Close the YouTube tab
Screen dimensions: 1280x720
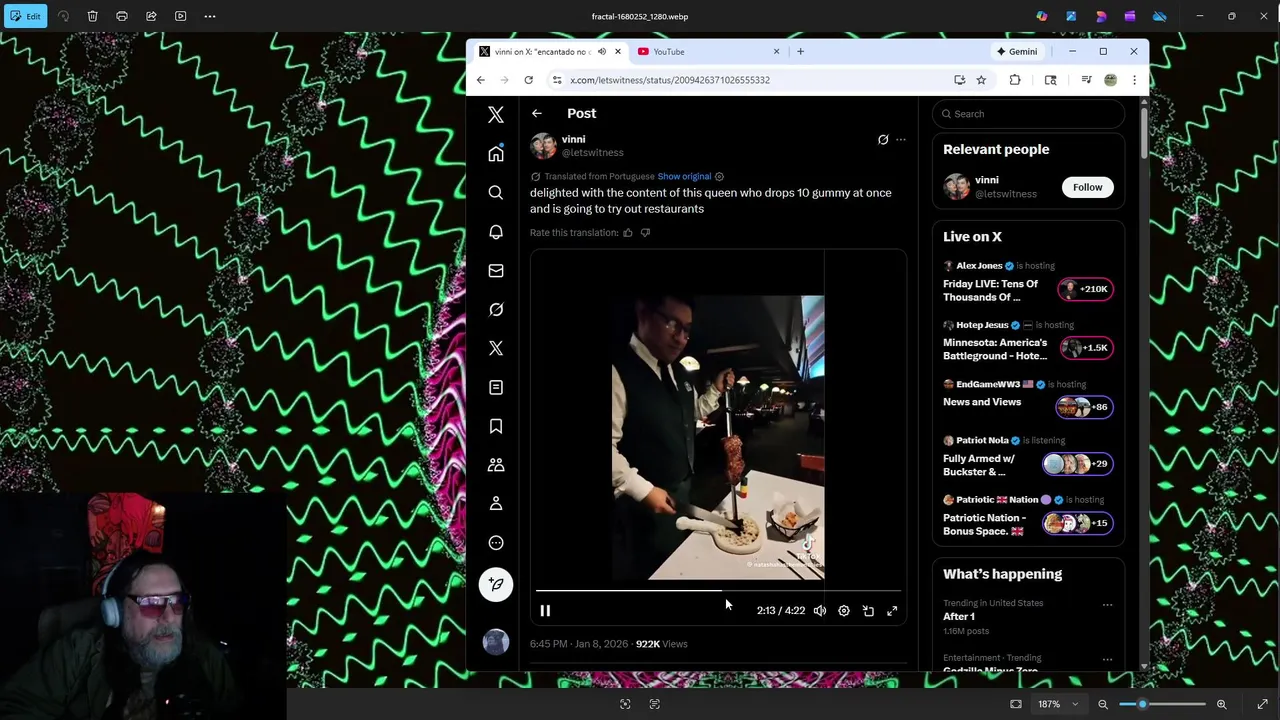pyautogui.click(x=776, y=52)
